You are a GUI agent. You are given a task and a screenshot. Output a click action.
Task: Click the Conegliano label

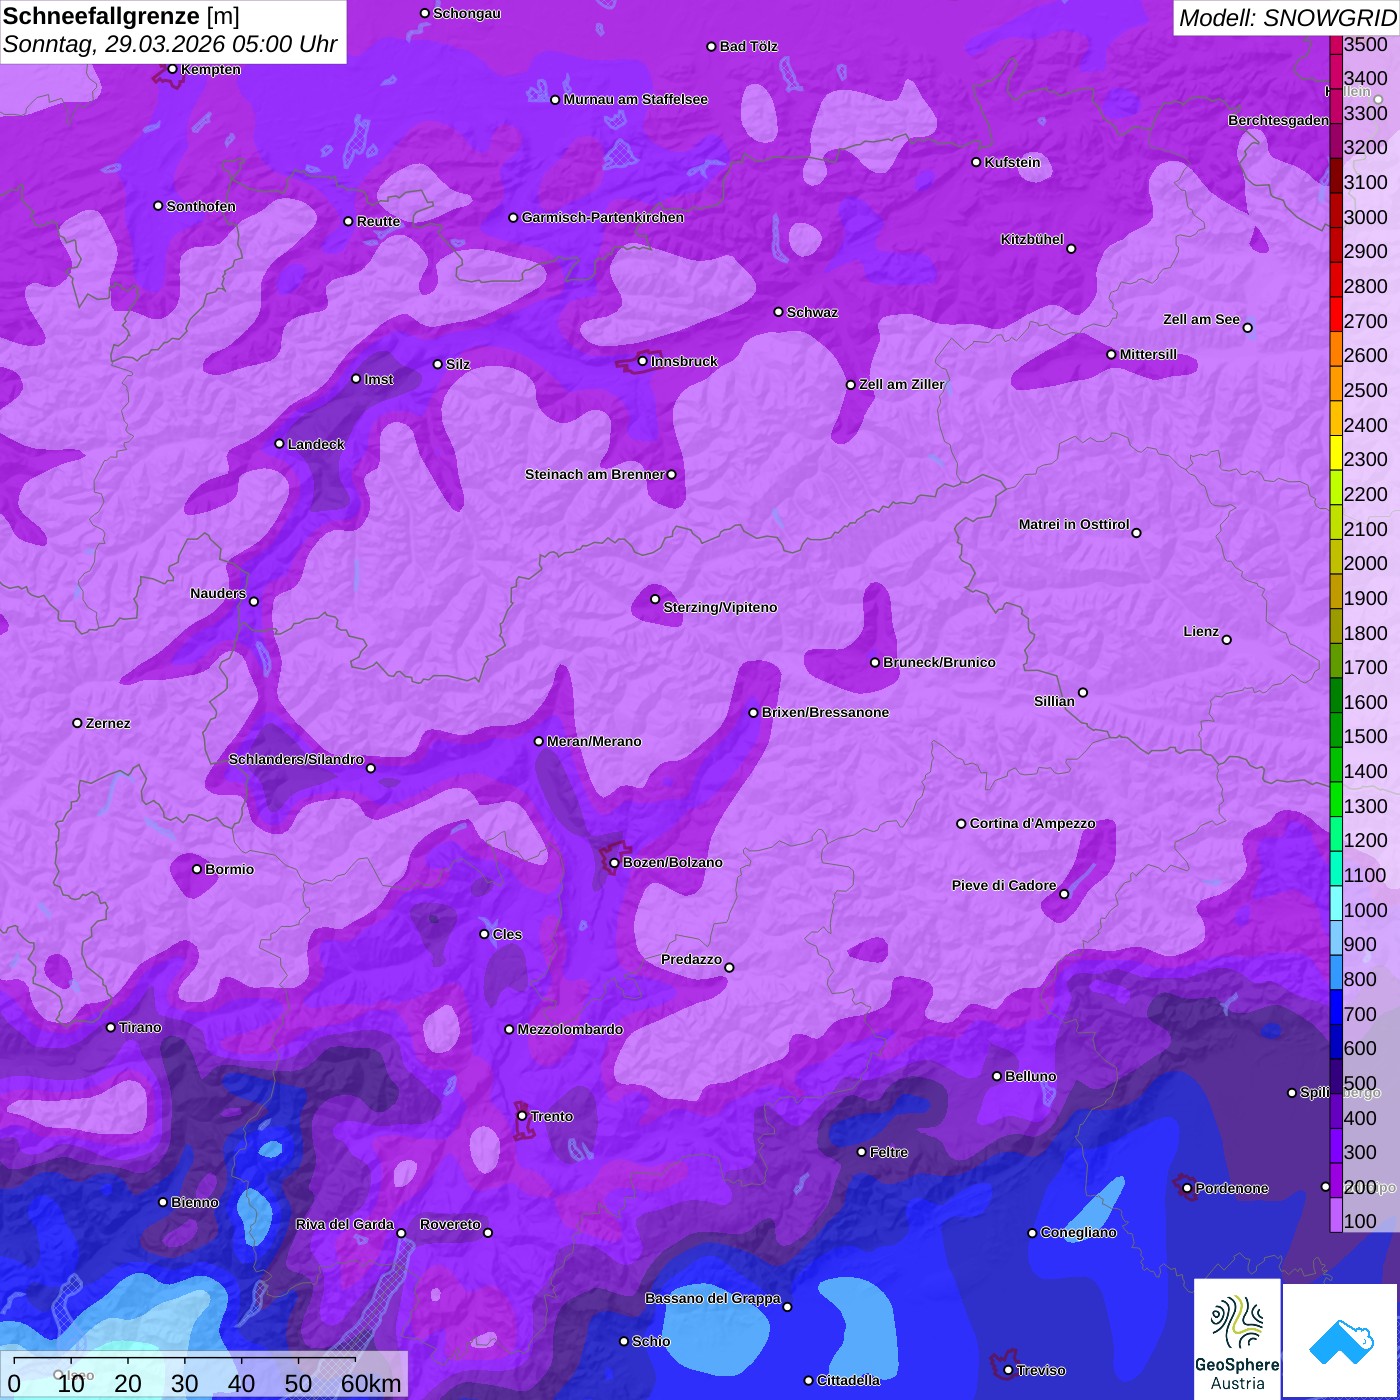pyautogui.click(x=1078, y=1232)
